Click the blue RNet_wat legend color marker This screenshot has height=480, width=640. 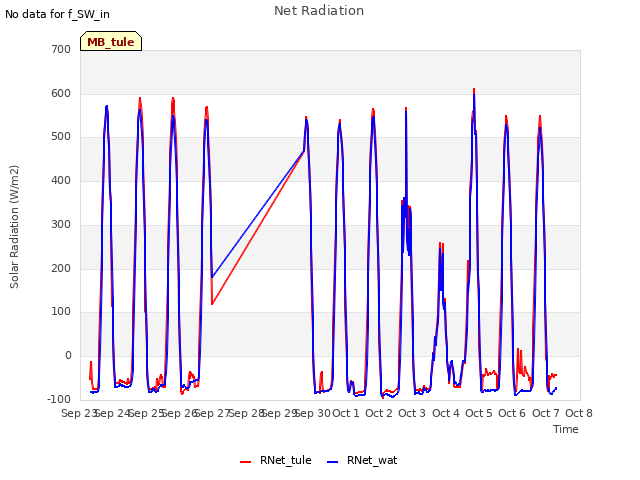coord(333,462)
